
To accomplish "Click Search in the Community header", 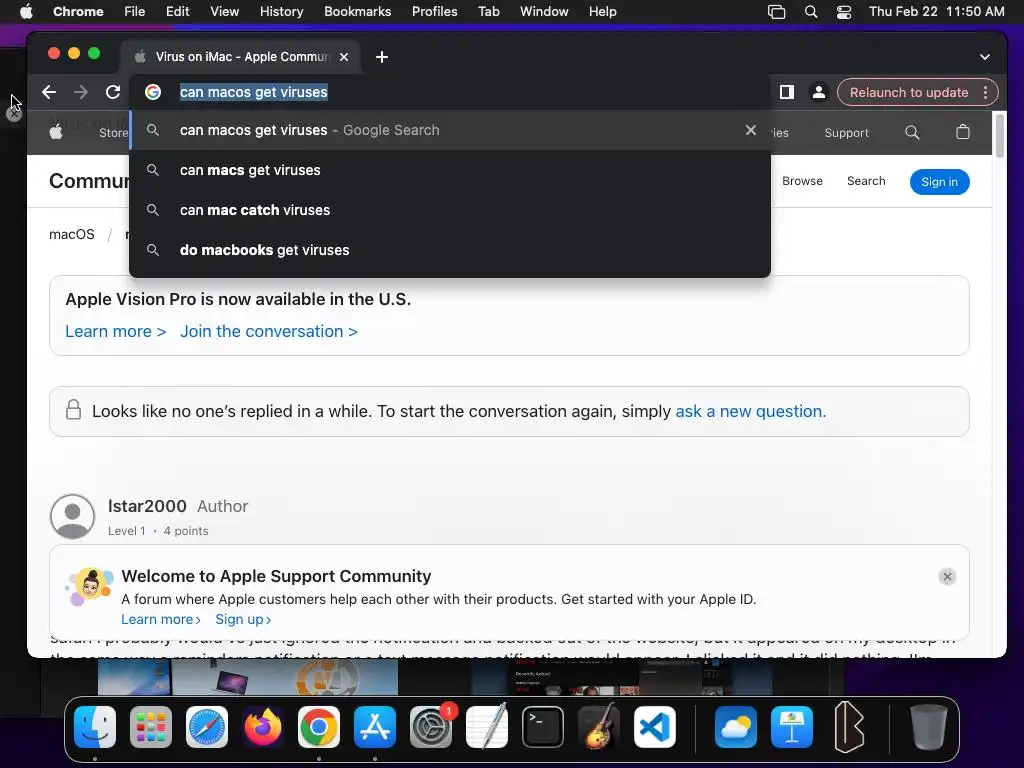I will 866,181.
